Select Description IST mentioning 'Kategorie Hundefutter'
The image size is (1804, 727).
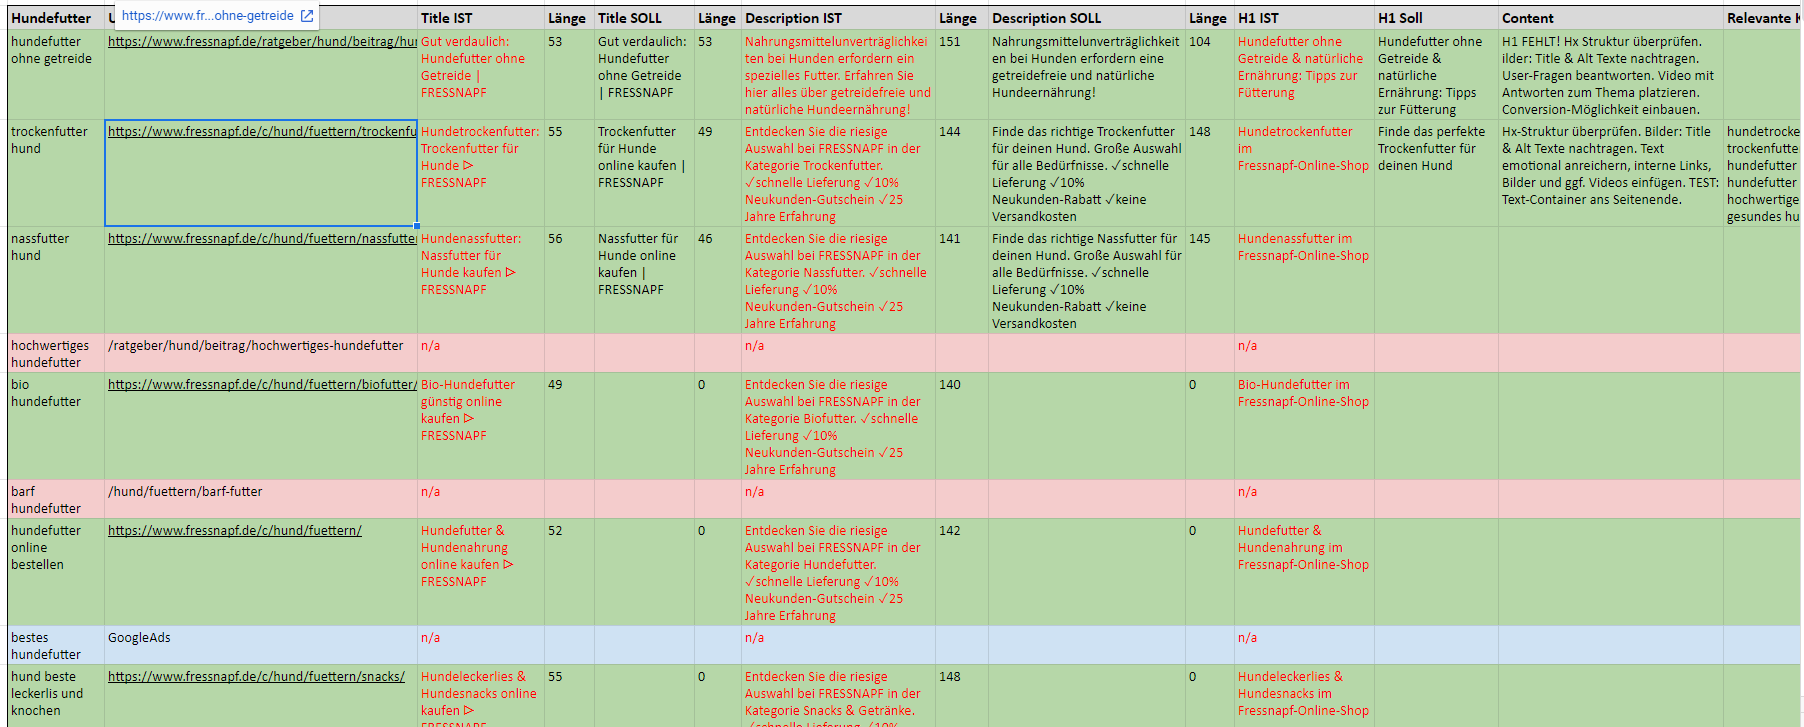pyautogui.click(x=838, y=573)
